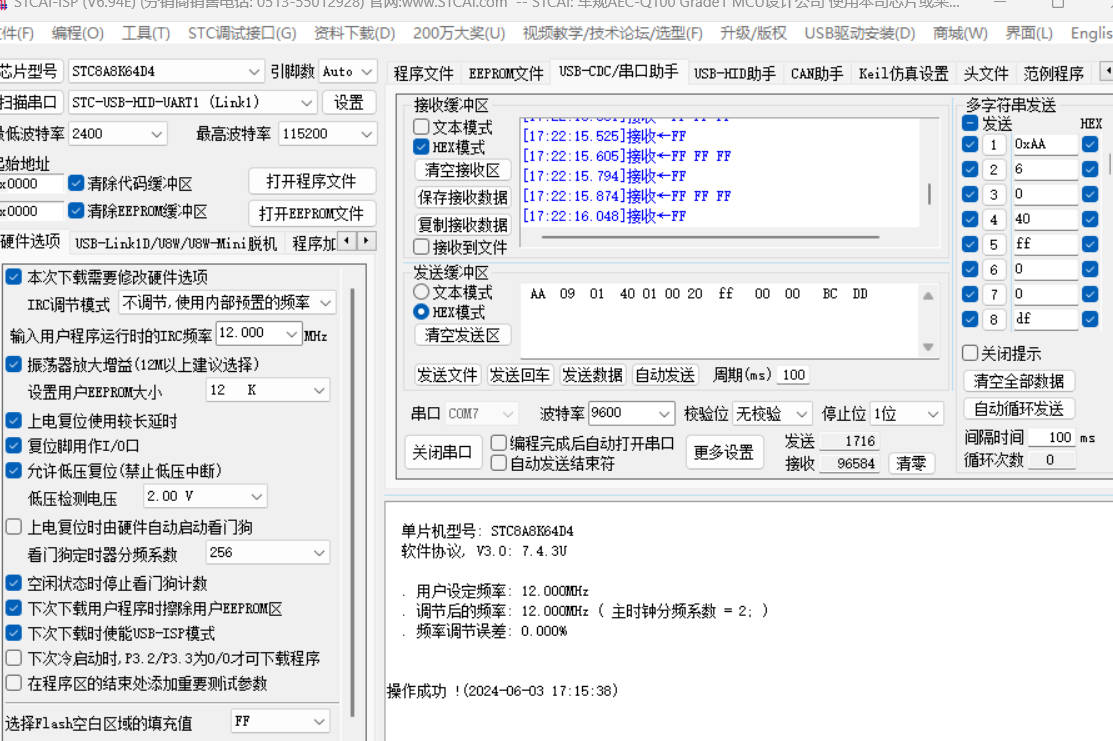
Task: Enable 关闭提示 checkbox
Action: (970, 353)
